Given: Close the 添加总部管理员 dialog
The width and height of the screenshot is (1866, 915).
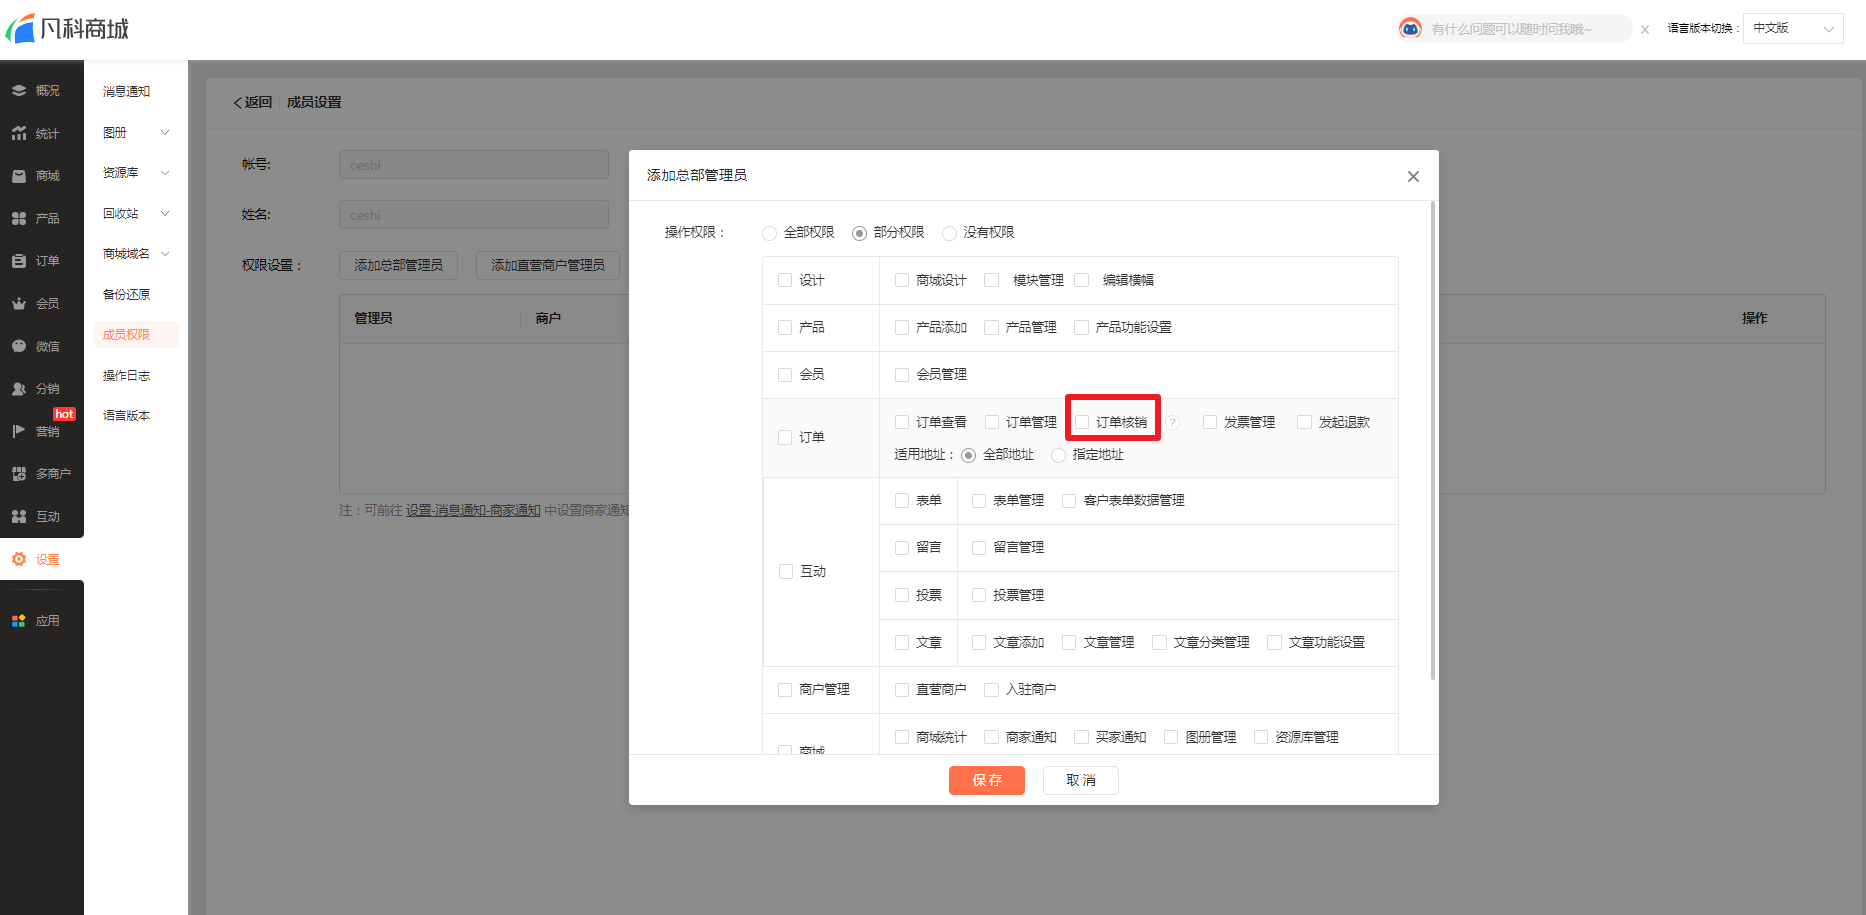Looking at the screenshot, I should tap(1413, 176).
